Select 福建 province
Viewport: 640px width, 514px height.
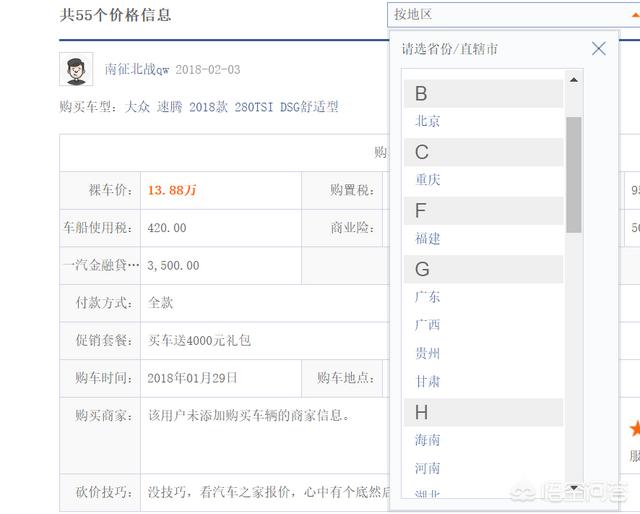coord(428,239)
